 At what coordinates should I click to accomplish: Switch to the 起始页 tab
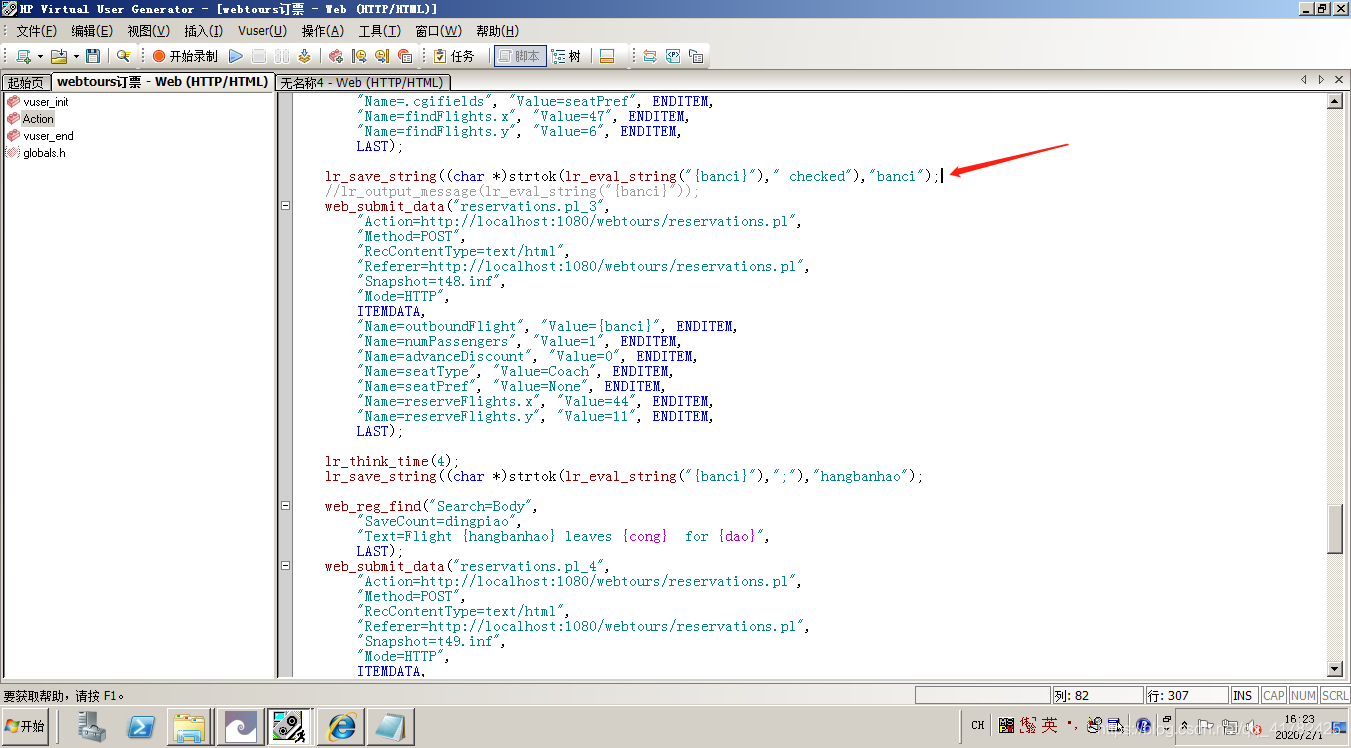(x=26, y=82)
